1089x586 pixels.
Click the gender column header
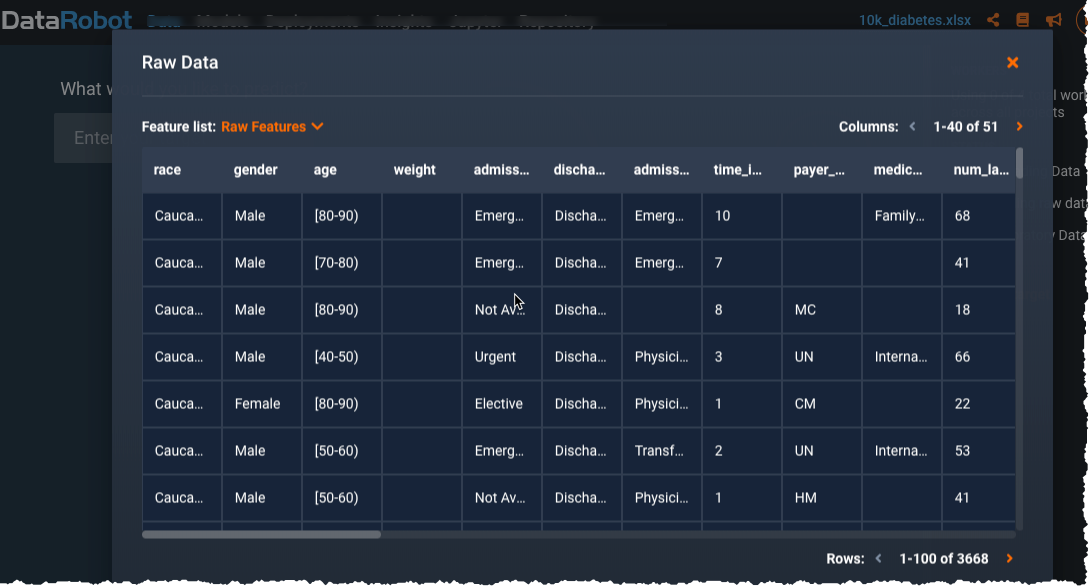coord(256,170)
